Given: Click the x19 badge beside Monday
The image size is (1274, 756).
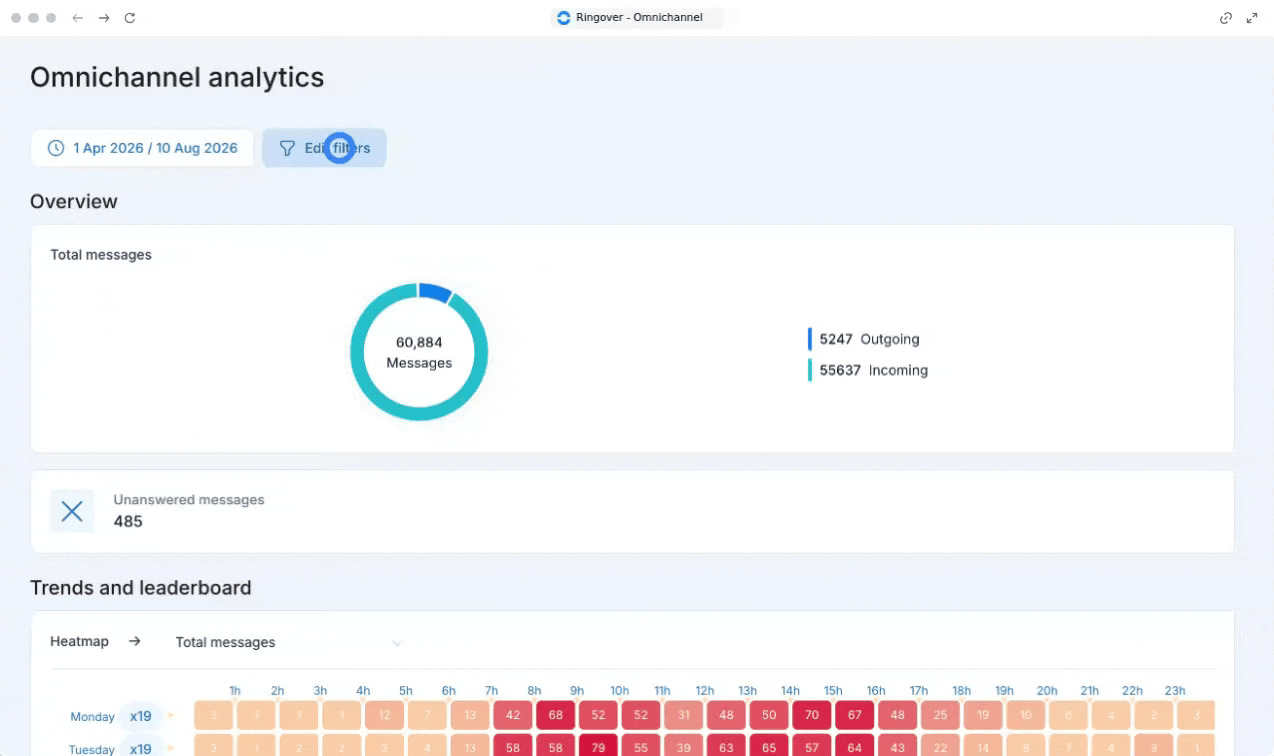Looking at the screenshot, I should pos(141,716).
